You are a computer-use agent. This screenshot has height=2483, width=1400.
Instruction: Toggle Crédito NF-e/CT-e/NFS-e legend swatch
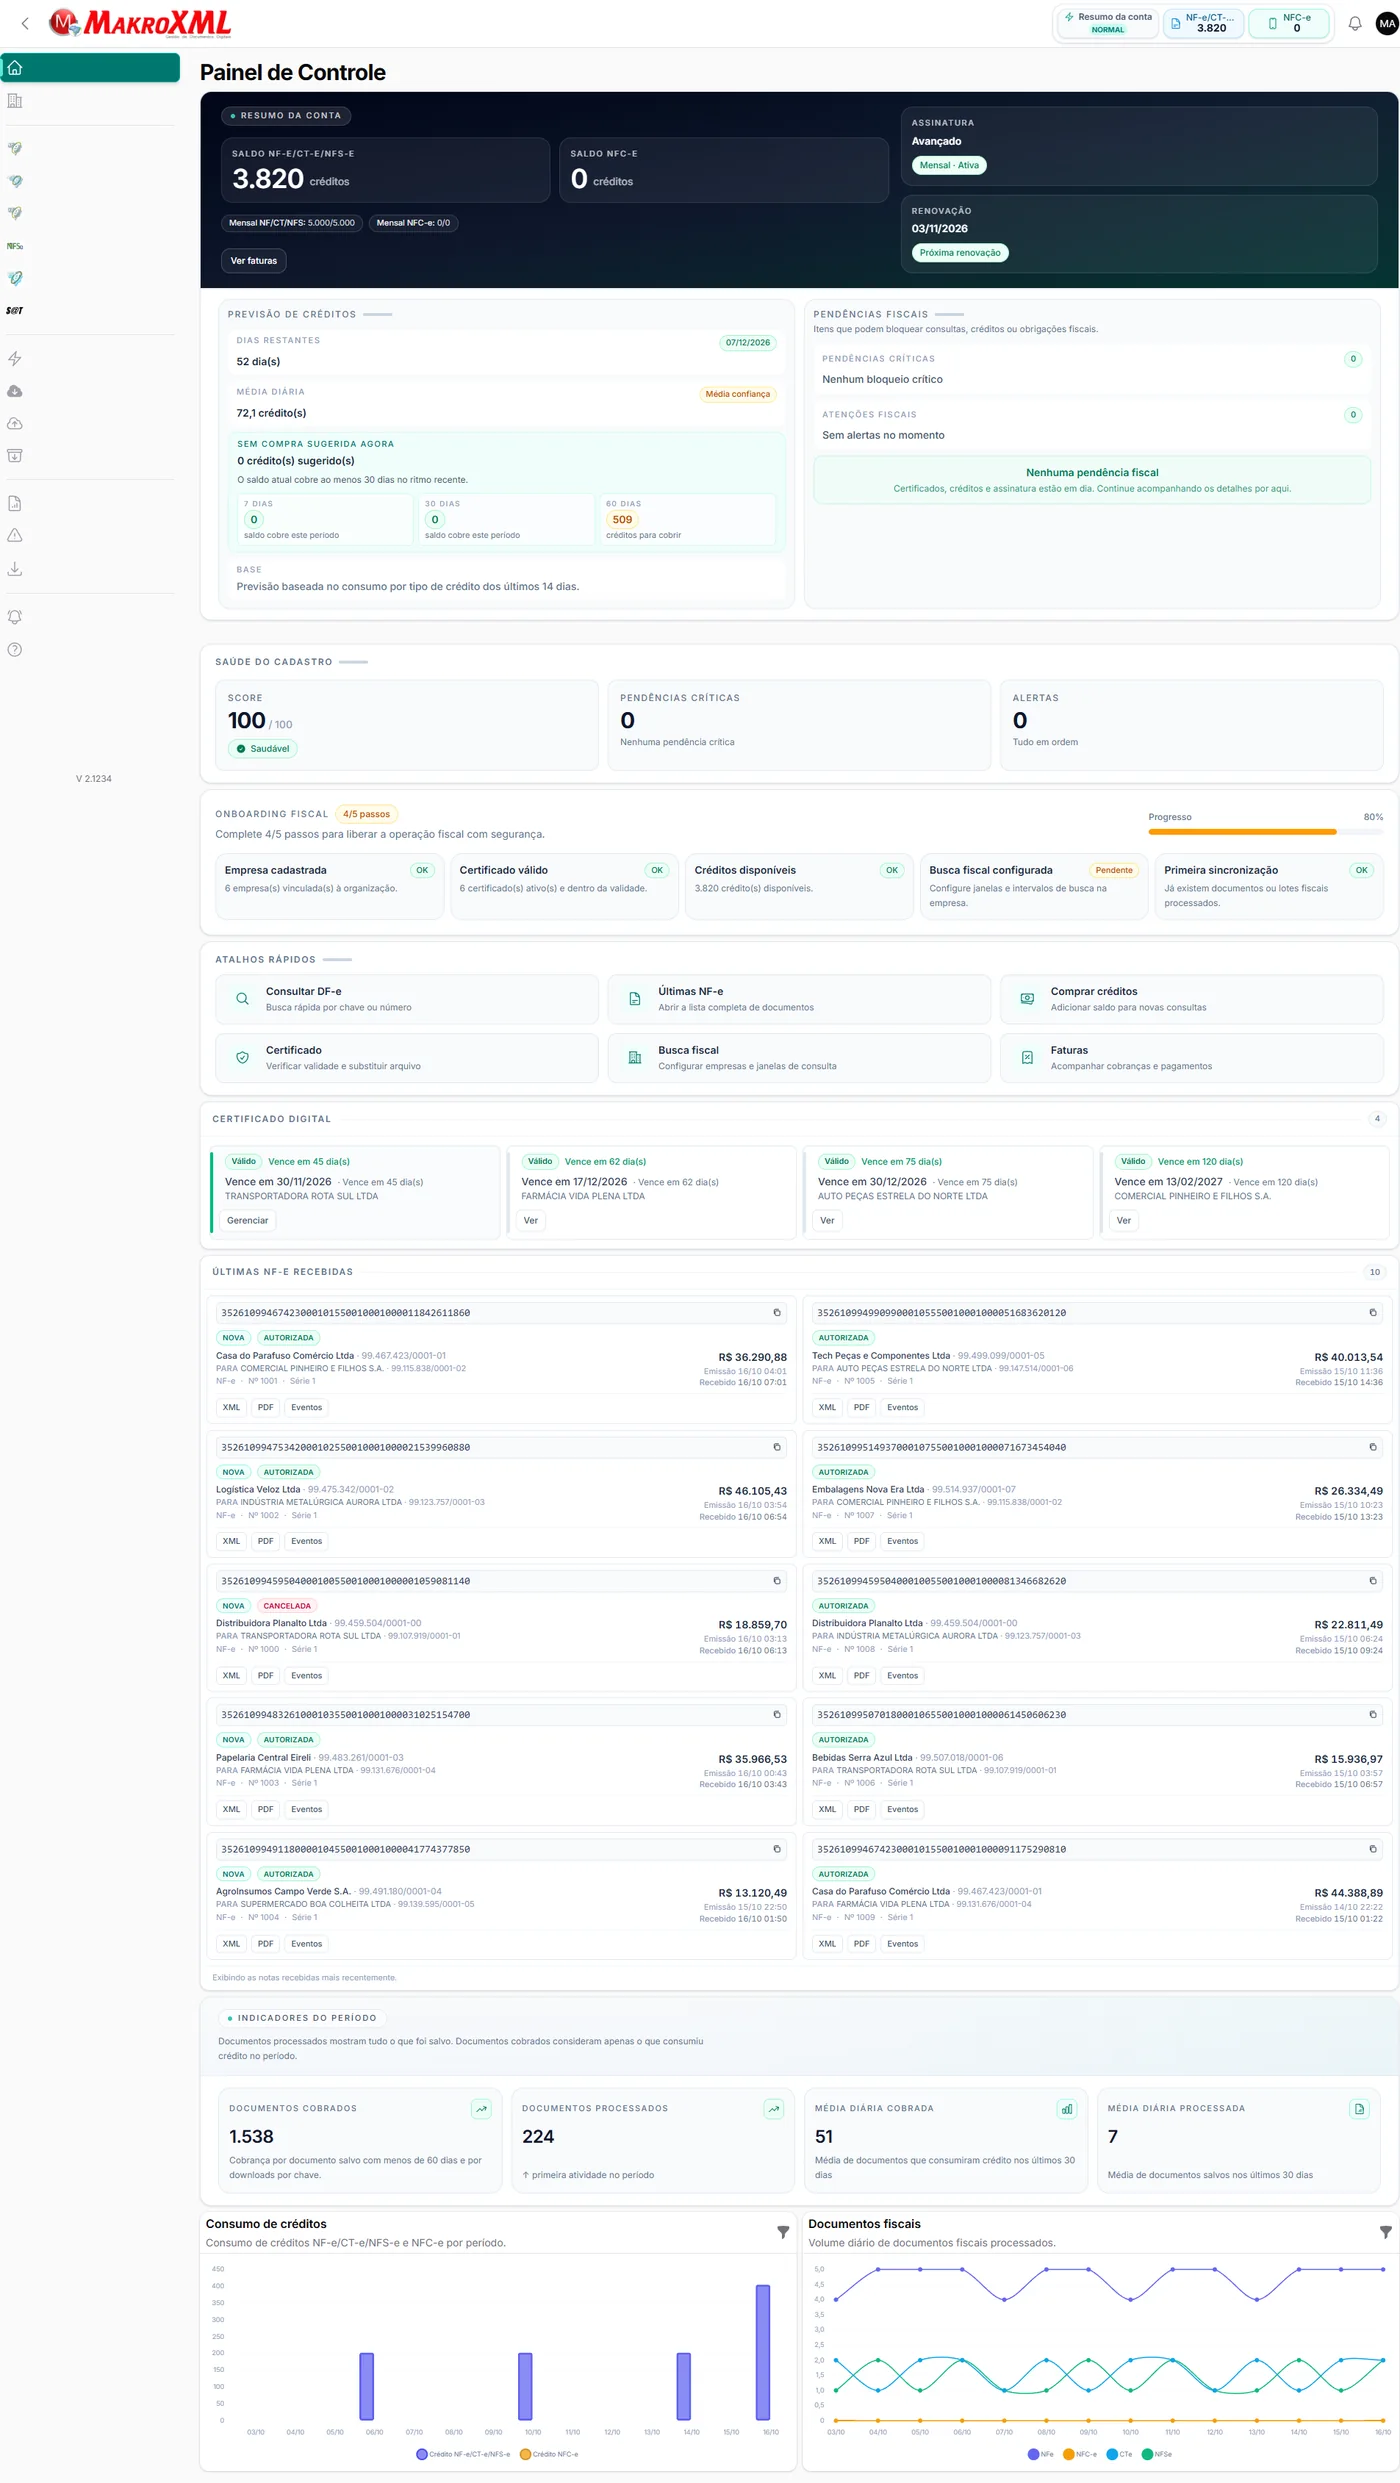(422, 2454)
